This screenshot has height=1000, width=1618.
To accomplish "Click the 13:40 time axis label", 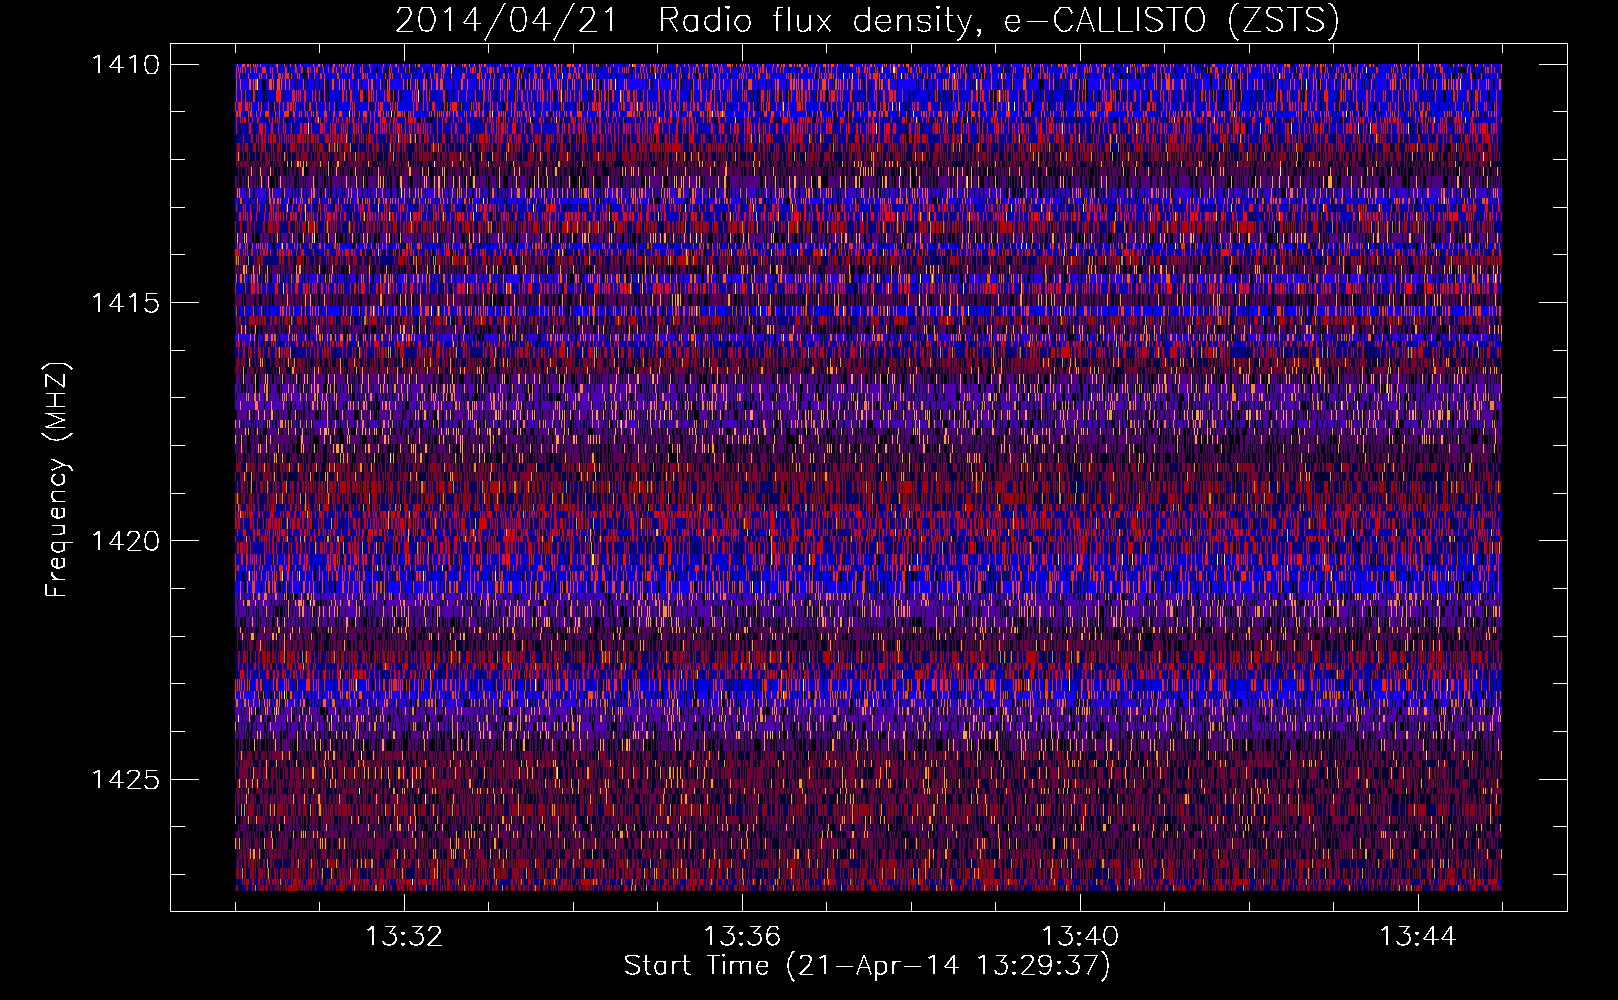I will point(1080,937).
